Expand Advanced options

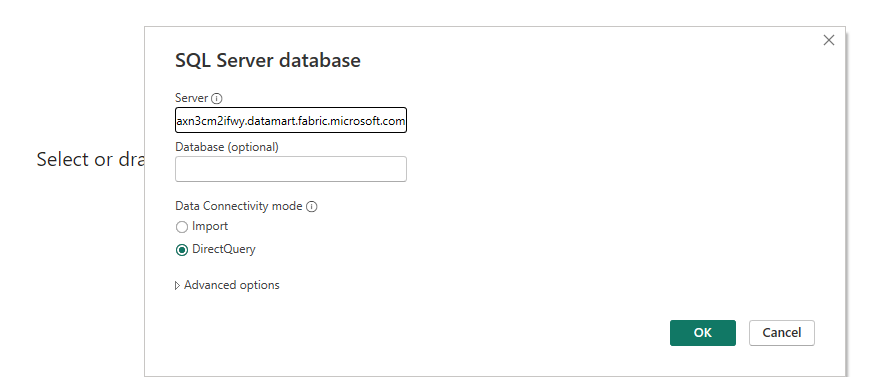pyautogui.click(x=227, y=285)
